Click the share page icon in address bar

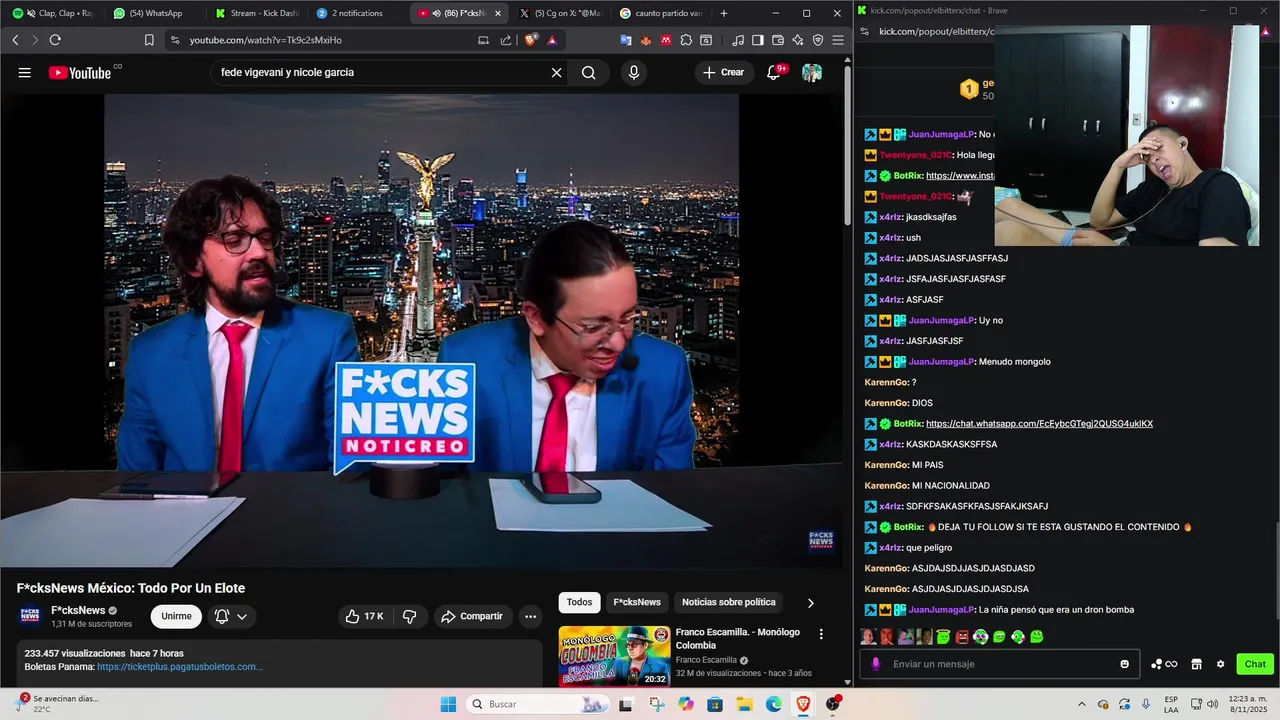pyautogui.click(x=506, y=40)
